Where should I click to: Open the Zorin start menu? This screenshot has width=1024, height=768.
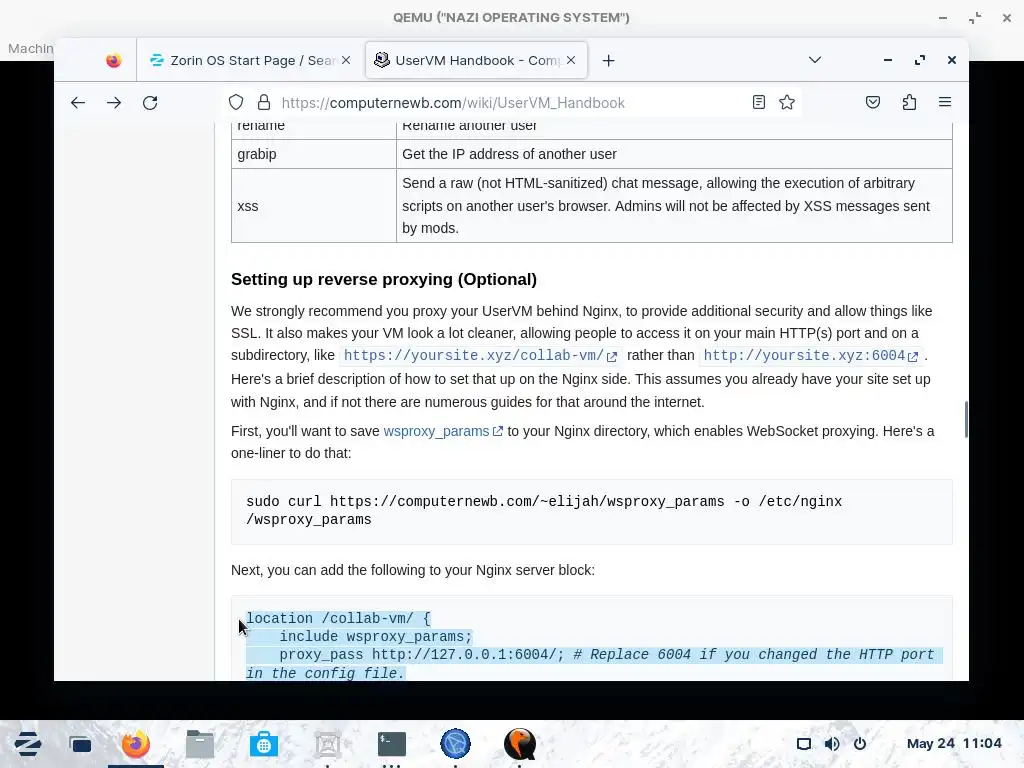click(x=27, y=744)
